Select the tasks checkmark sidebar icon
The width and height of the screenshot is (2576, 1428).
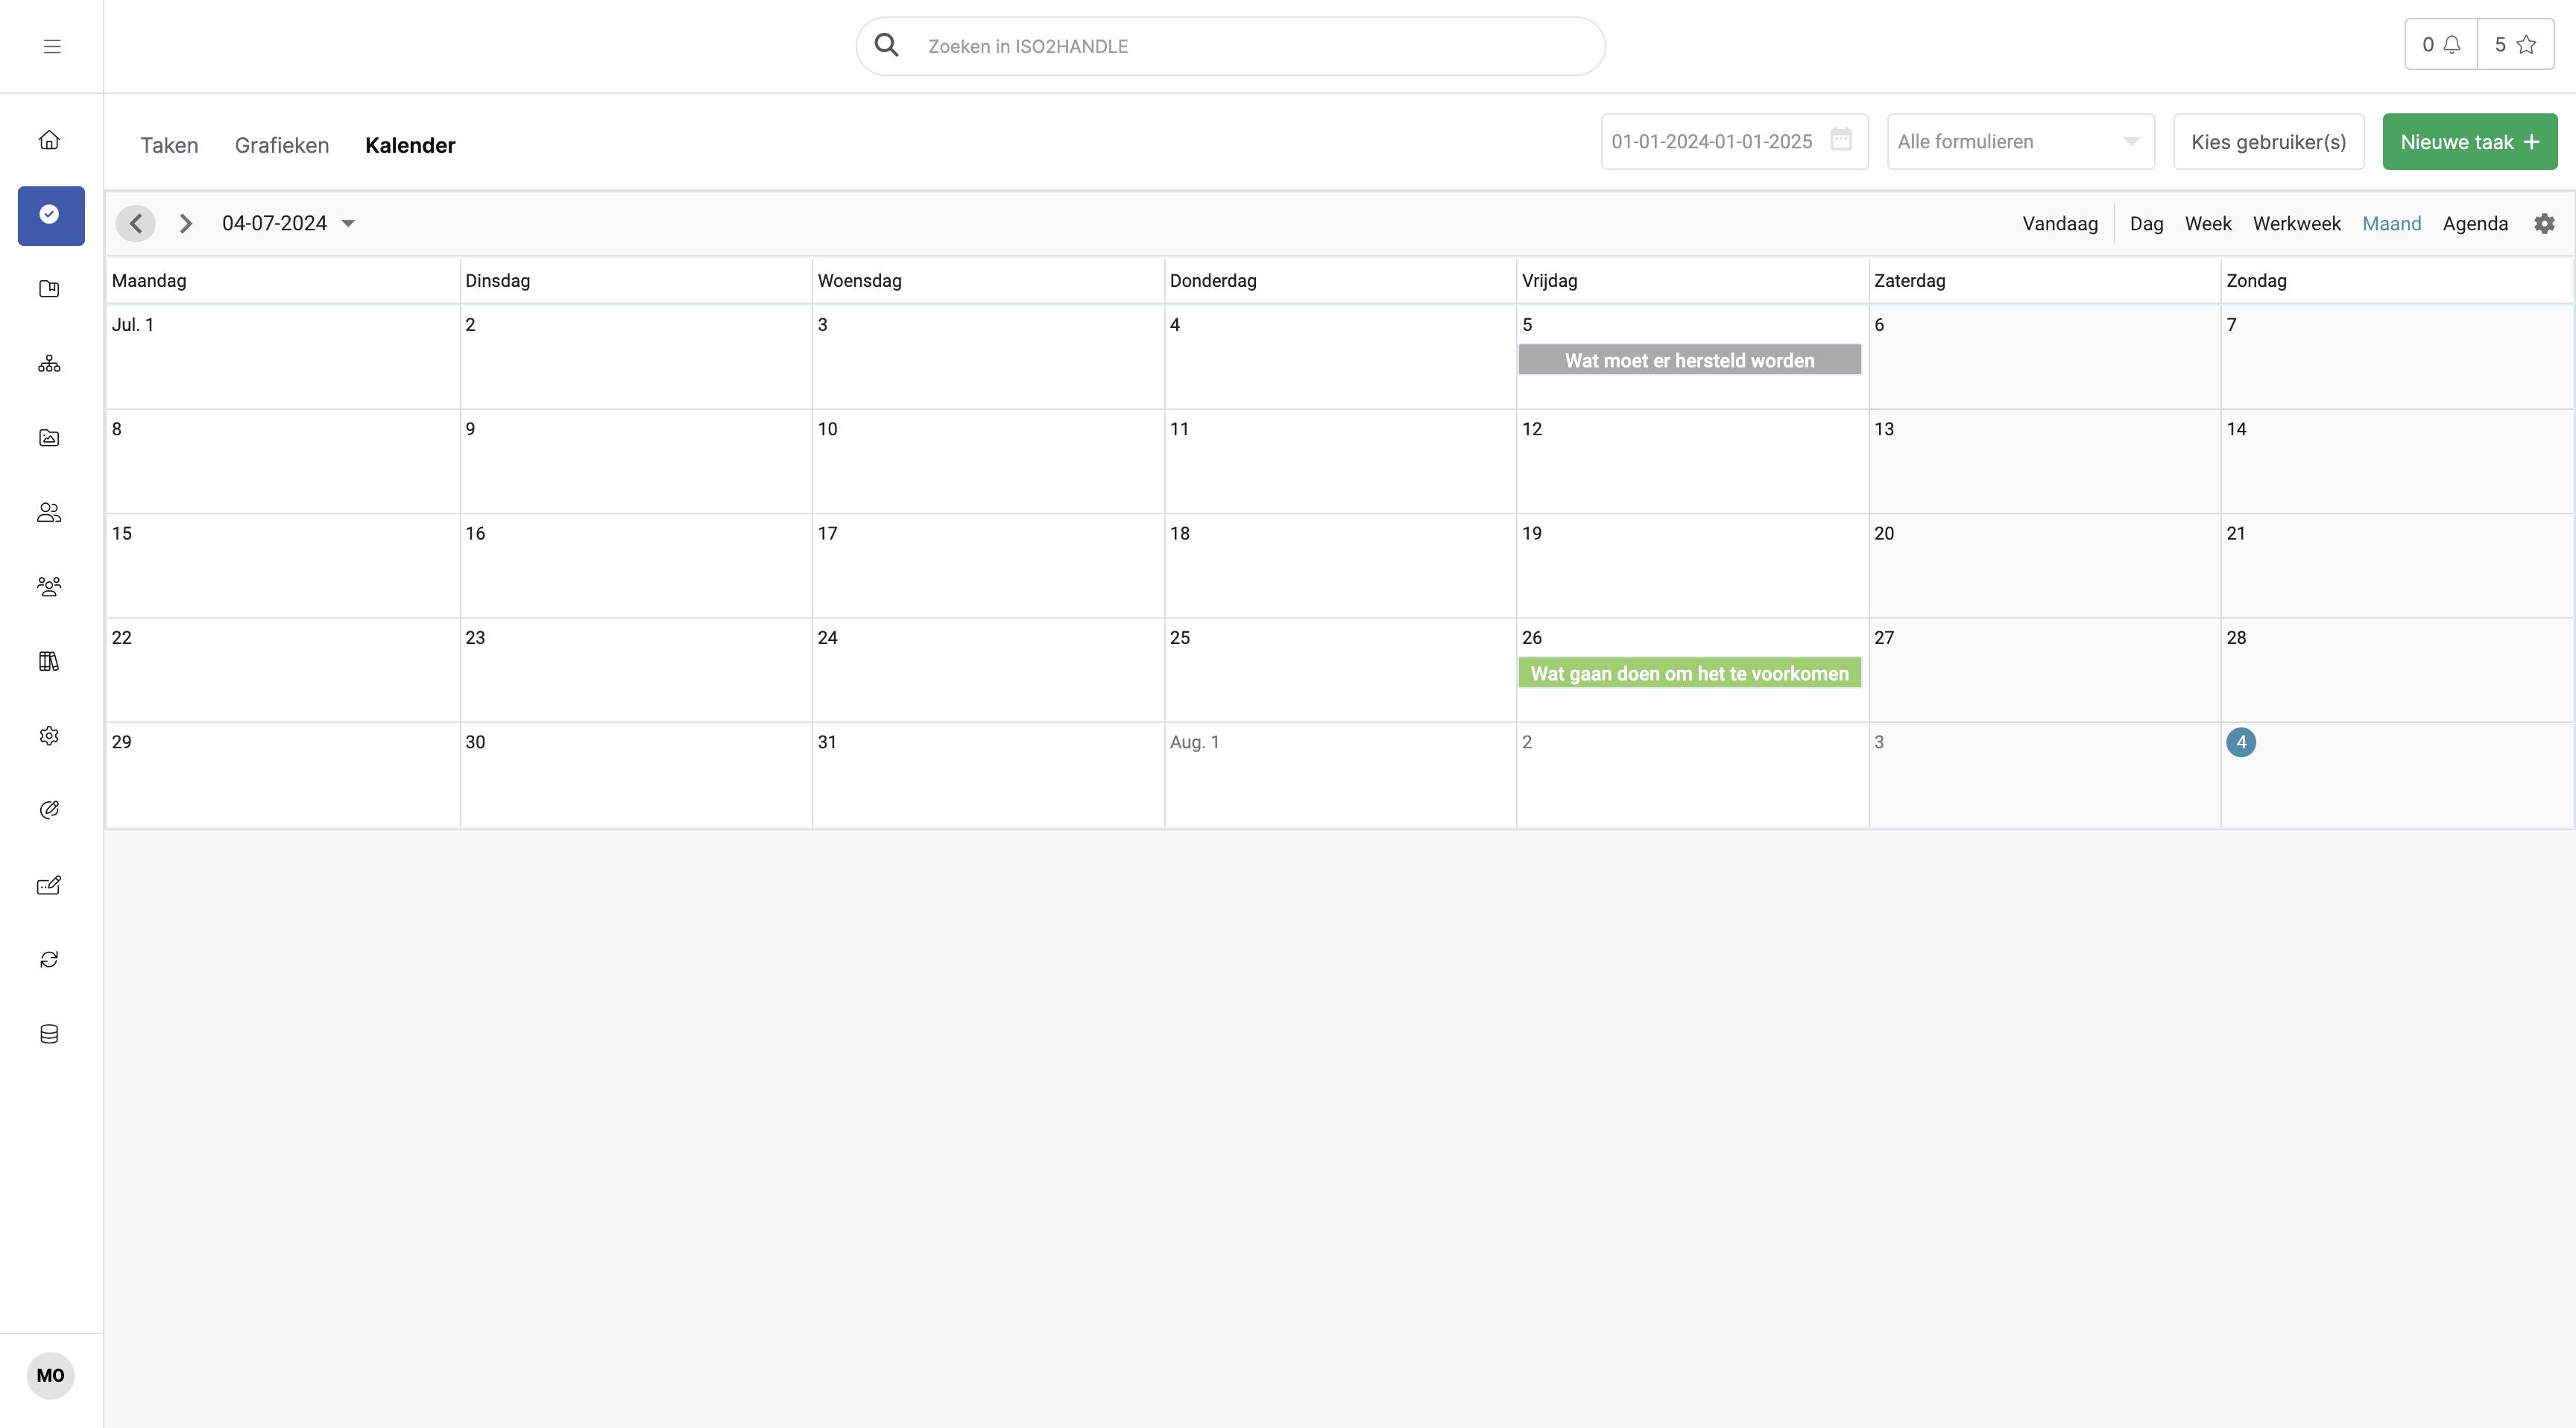click(51, 215)
